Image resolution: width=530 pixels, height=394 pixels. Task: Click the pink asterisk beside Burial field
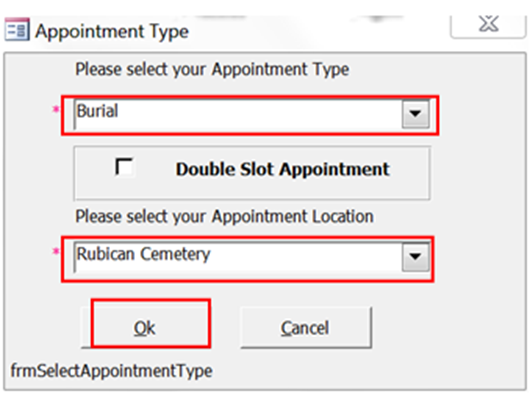pyautogui.click(x=55, y=109)
